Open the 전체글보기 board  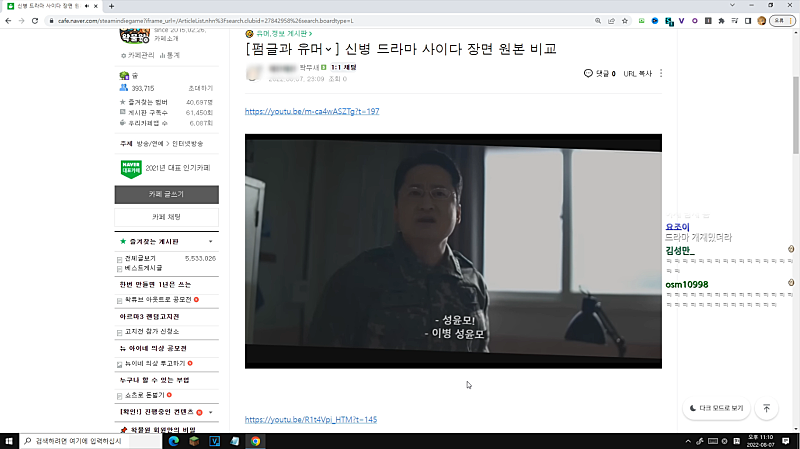click(140, 258)
